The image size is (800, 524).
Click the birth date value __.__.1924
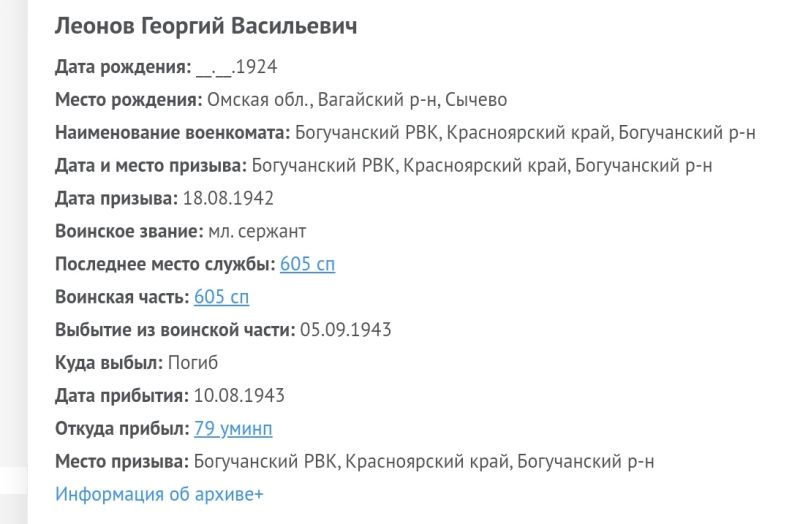tap(237, 67)
